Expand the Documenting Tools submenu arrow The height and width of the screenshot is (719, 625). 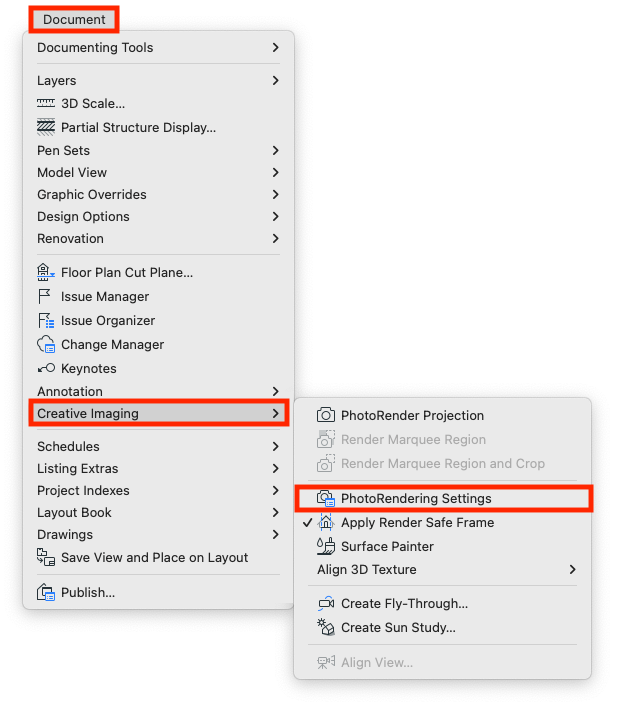275,47
